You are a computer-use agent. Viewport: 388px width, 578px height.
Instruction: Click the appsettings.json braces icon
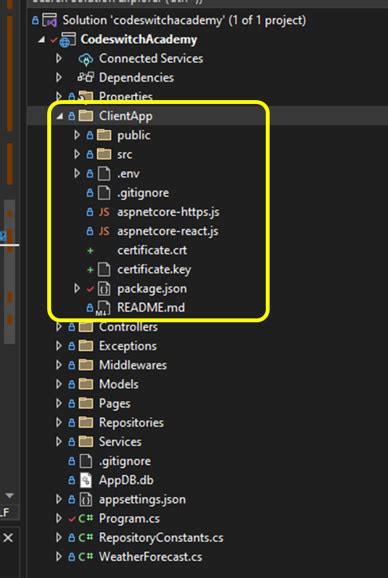85,499
